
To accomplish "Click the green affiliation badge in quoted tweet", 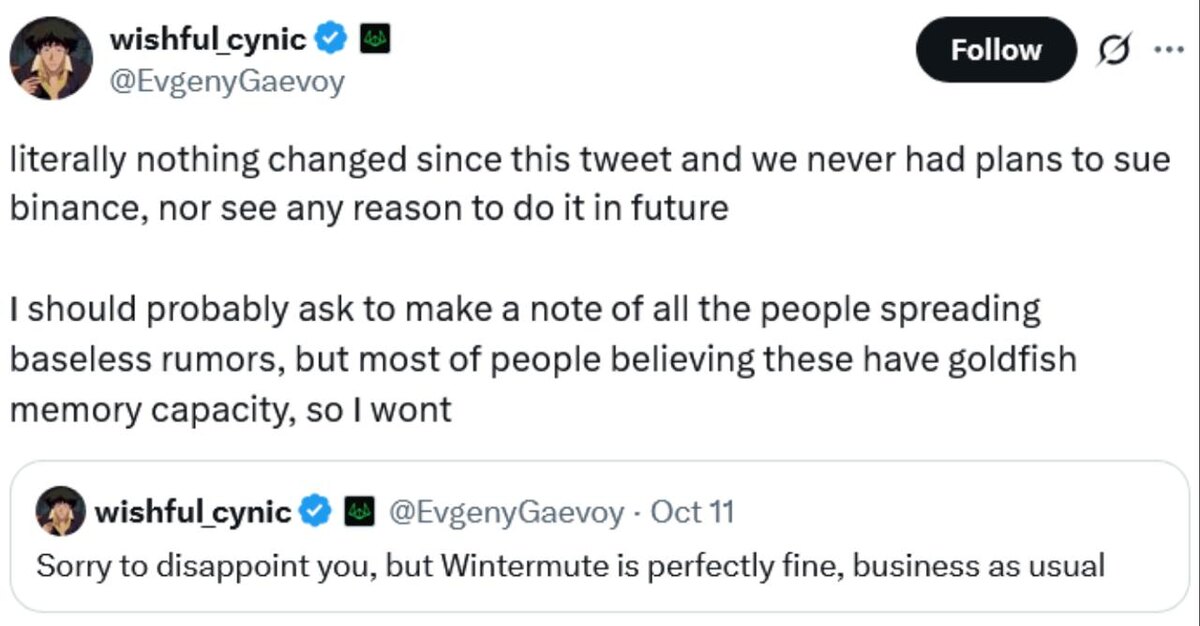I will 359,513.
